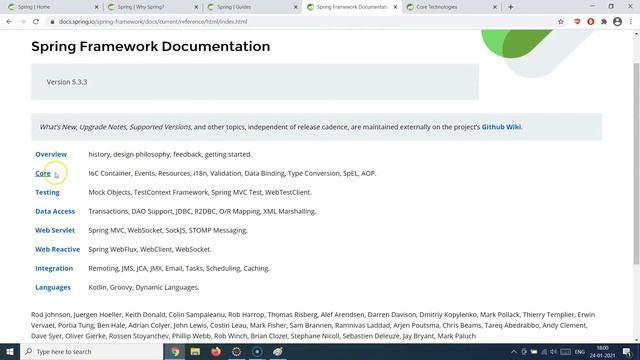
Task: Open the blue circular taskbar app
Action: (257, 351)
